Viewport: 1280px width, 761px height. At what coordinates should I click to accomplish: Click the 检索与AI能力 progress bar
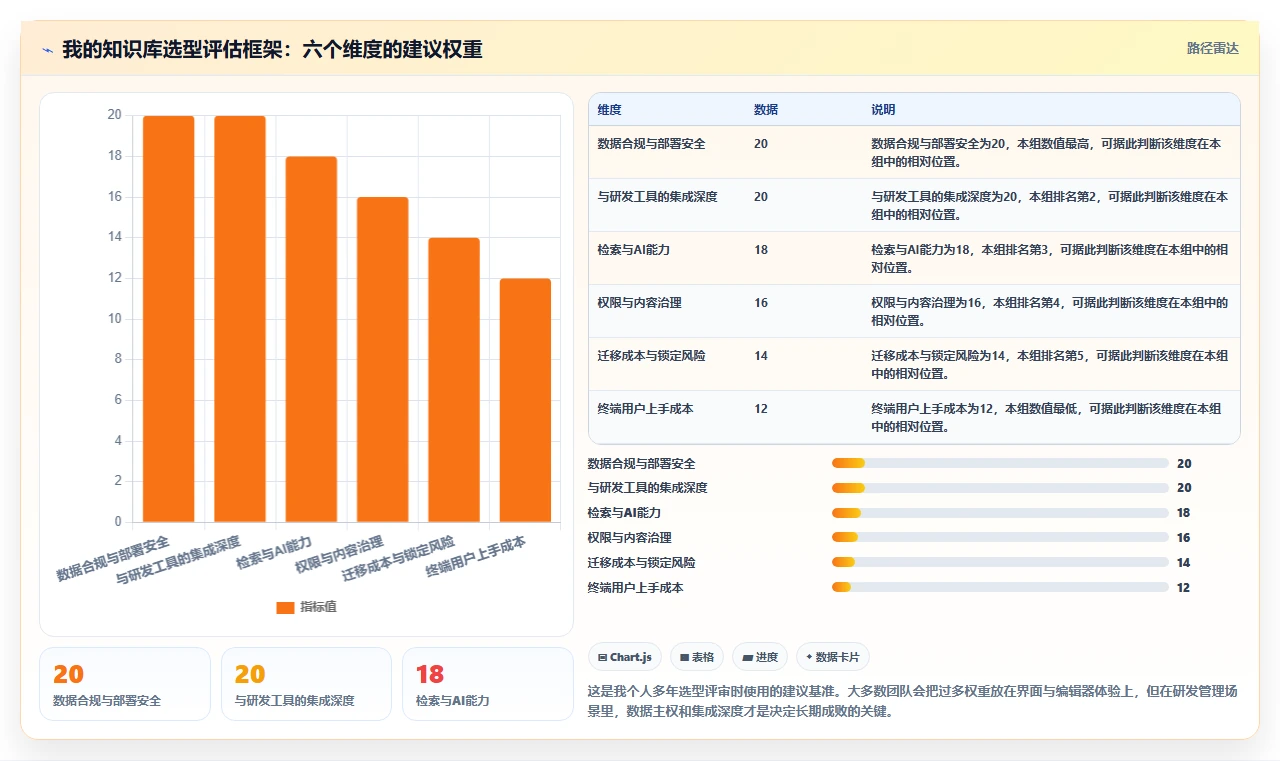pos(1000,513)
